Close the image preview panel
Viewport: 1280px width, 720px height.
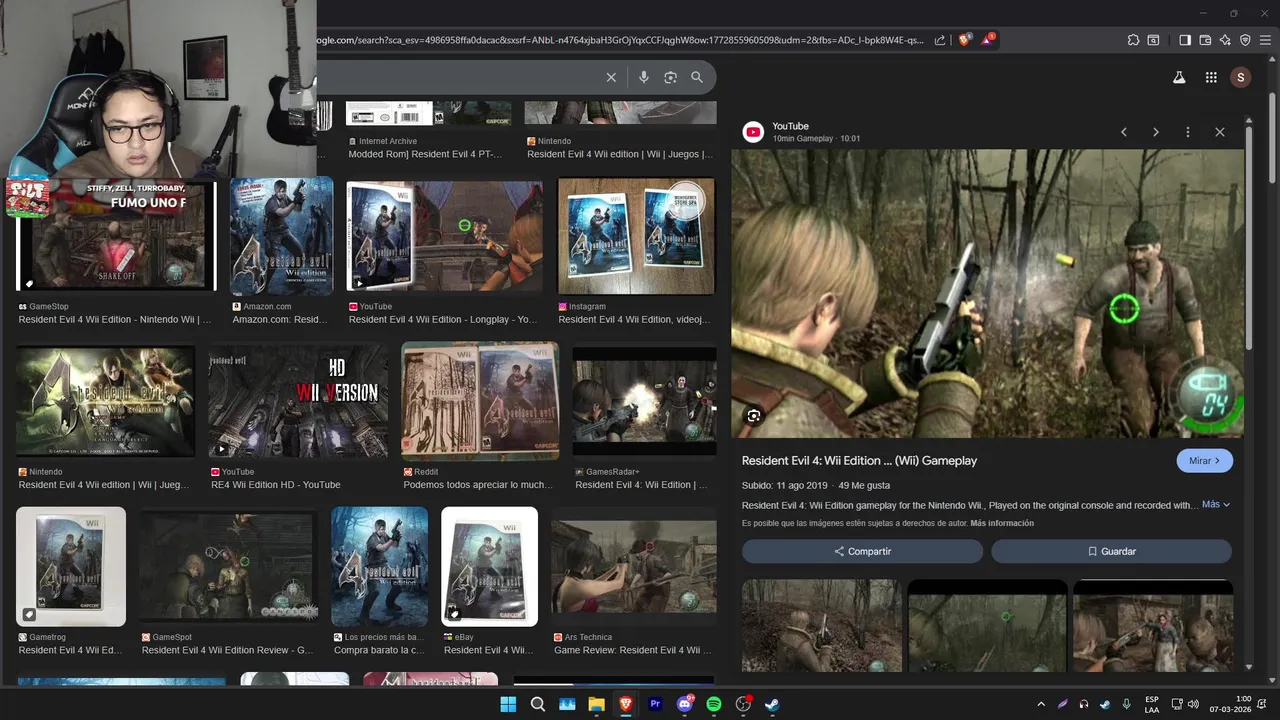click(x=1220, y=132)
